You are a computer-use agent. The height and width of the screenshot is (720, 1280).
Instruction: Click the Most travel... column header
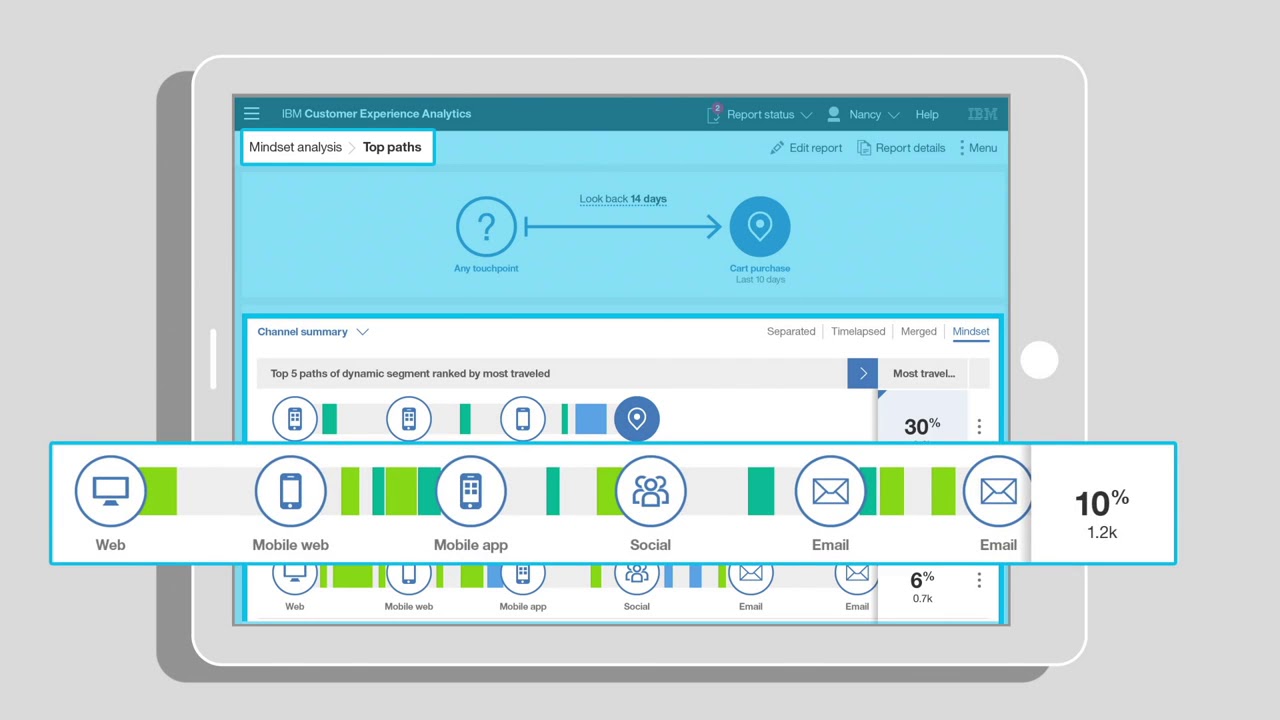tap(924, 374)
